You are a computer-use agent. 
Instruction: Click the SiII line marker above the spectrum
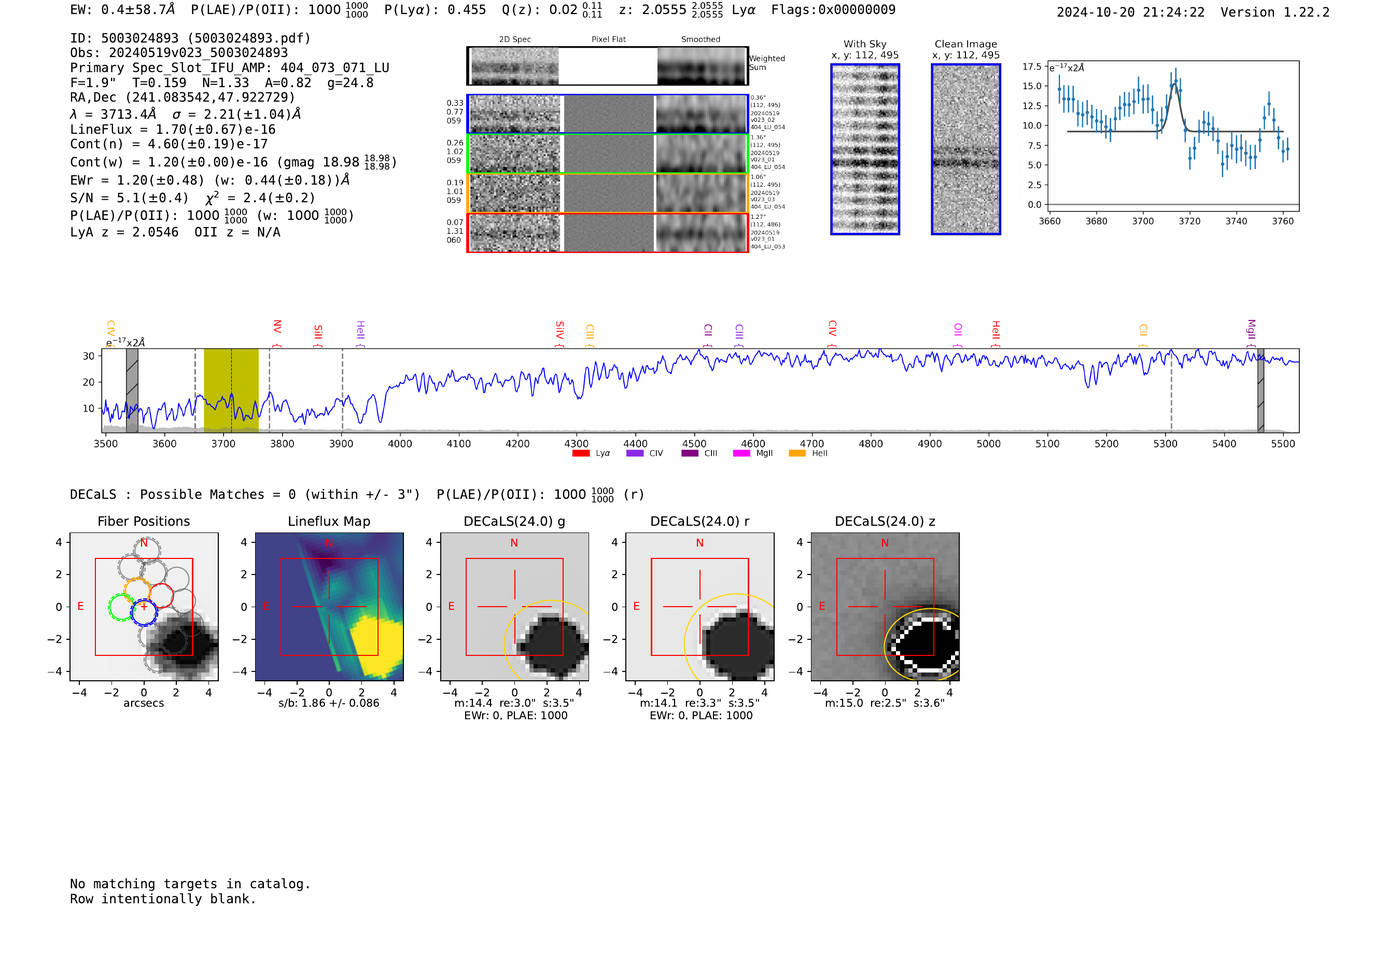[x=318, y=332]
